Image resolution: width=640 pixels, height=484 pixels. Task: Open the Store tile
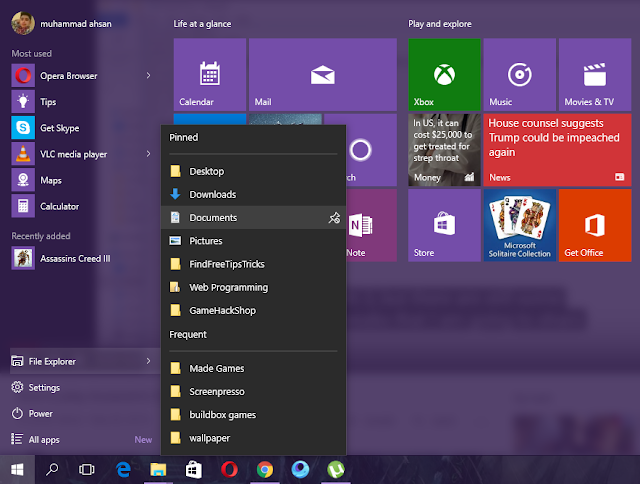coord(444,225)
